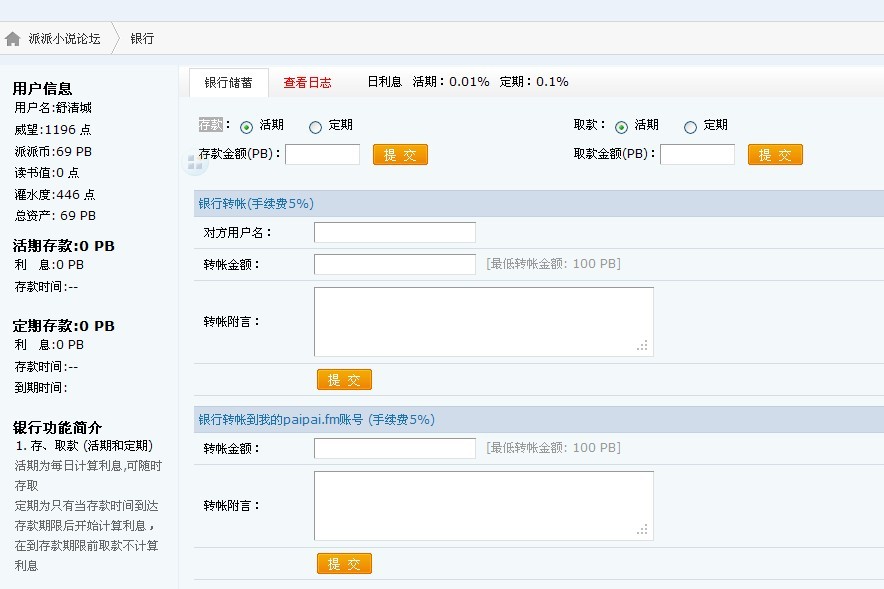The width and height of the screenshot is (884, 589).
Task: Select 活期 radio under 存款
Action: [x=246, y=127]
